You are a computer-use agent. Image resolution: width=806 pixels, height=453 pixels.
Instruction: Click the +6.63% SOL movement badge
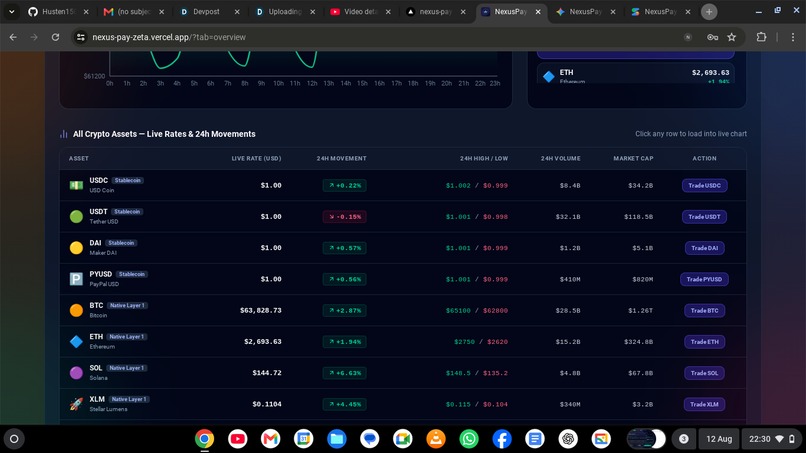click(x=344, y=373)
